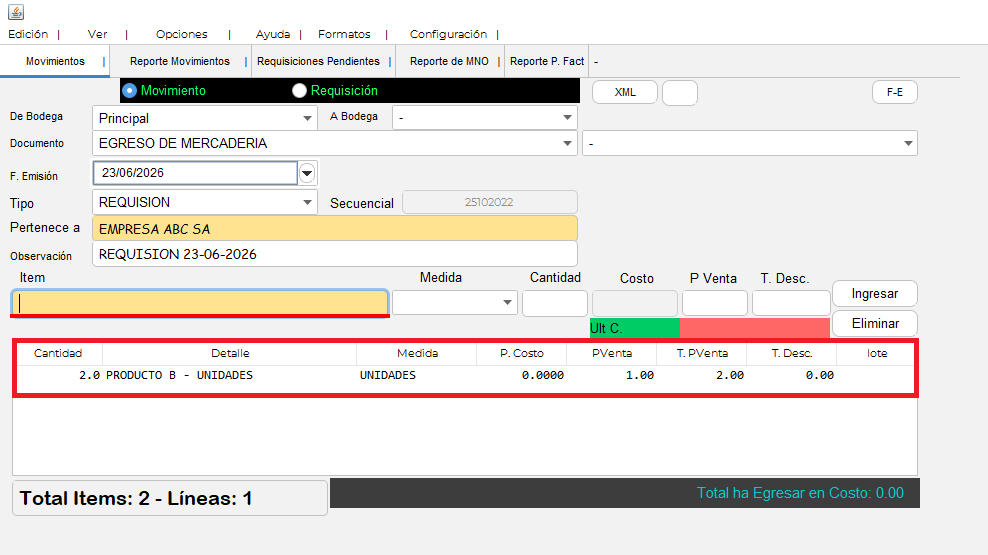Click the Costo input field
Viewport: 988px width, 555px height.
(x=635, y=303)
